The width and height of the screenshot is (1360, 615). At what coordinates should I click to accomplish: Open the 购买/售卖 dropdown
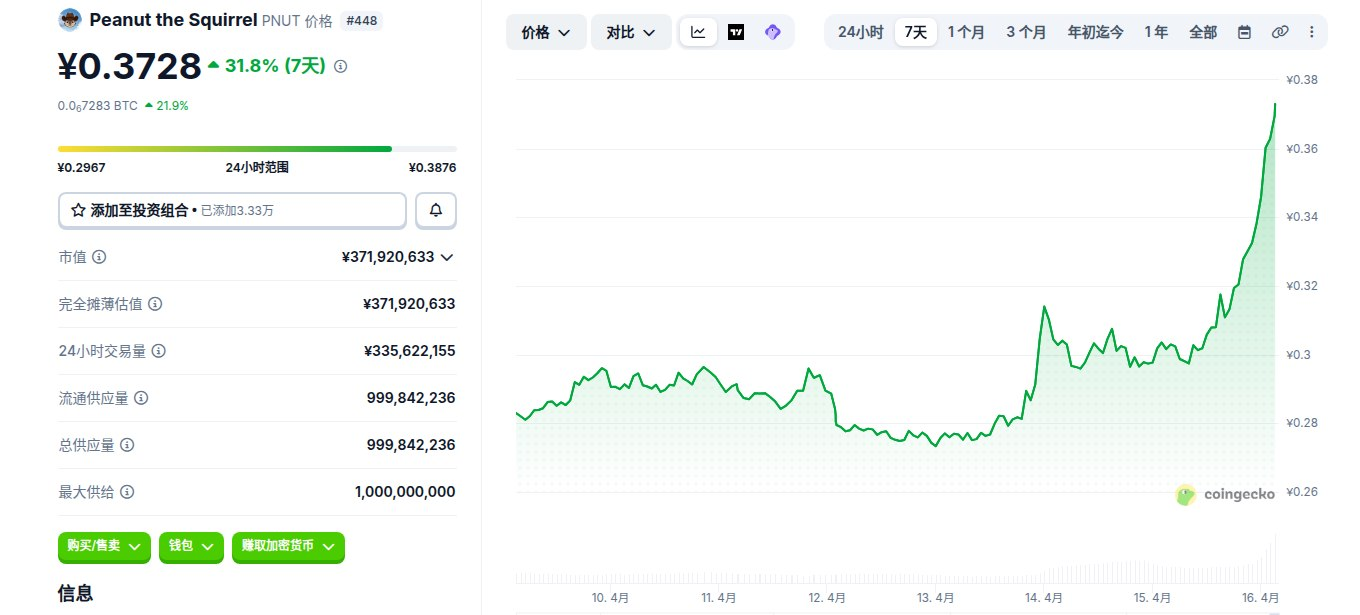click(105, 546)
